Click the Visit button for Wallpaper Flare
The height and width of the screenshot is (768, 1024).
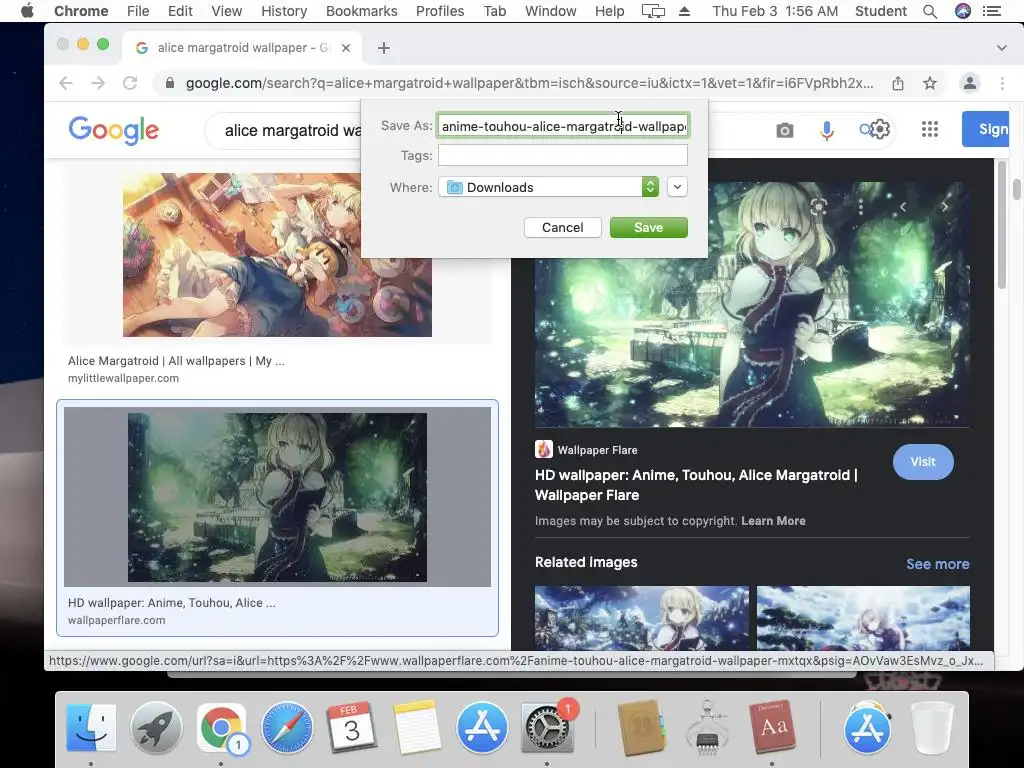point(923,462)
